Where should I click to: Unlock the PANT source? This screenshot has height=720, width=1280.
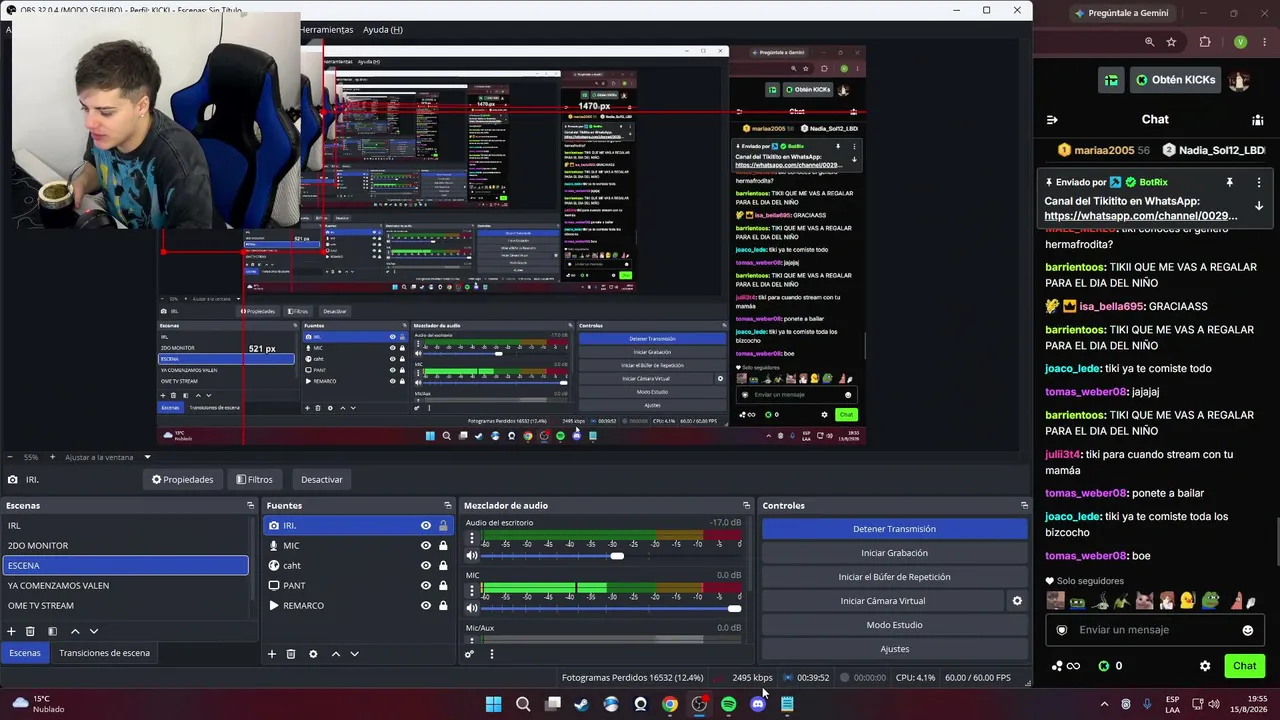point(443,586)
